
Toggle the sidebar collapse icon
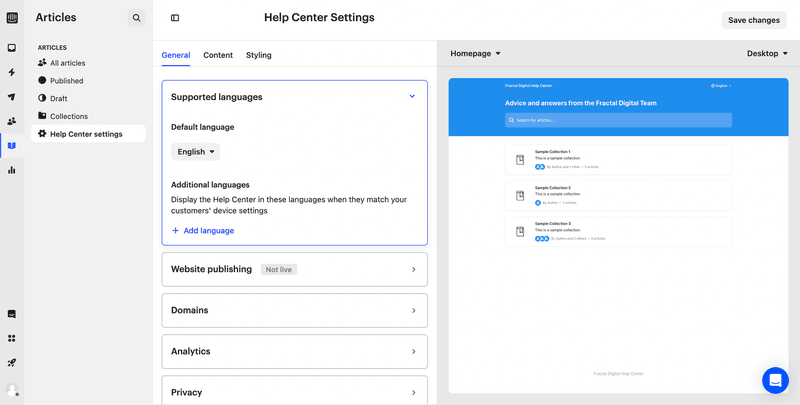click(x=175, y=18)
